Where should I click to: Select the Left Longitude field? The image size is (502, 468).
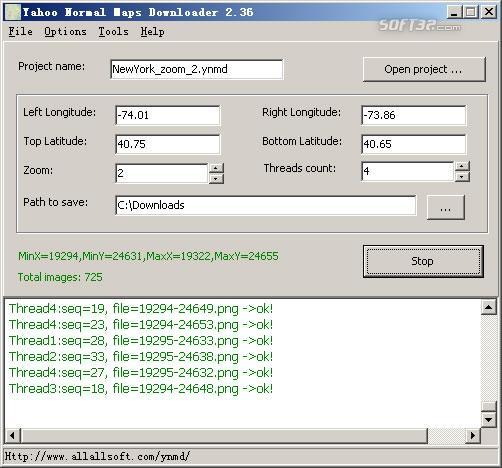tap(168, 115)
